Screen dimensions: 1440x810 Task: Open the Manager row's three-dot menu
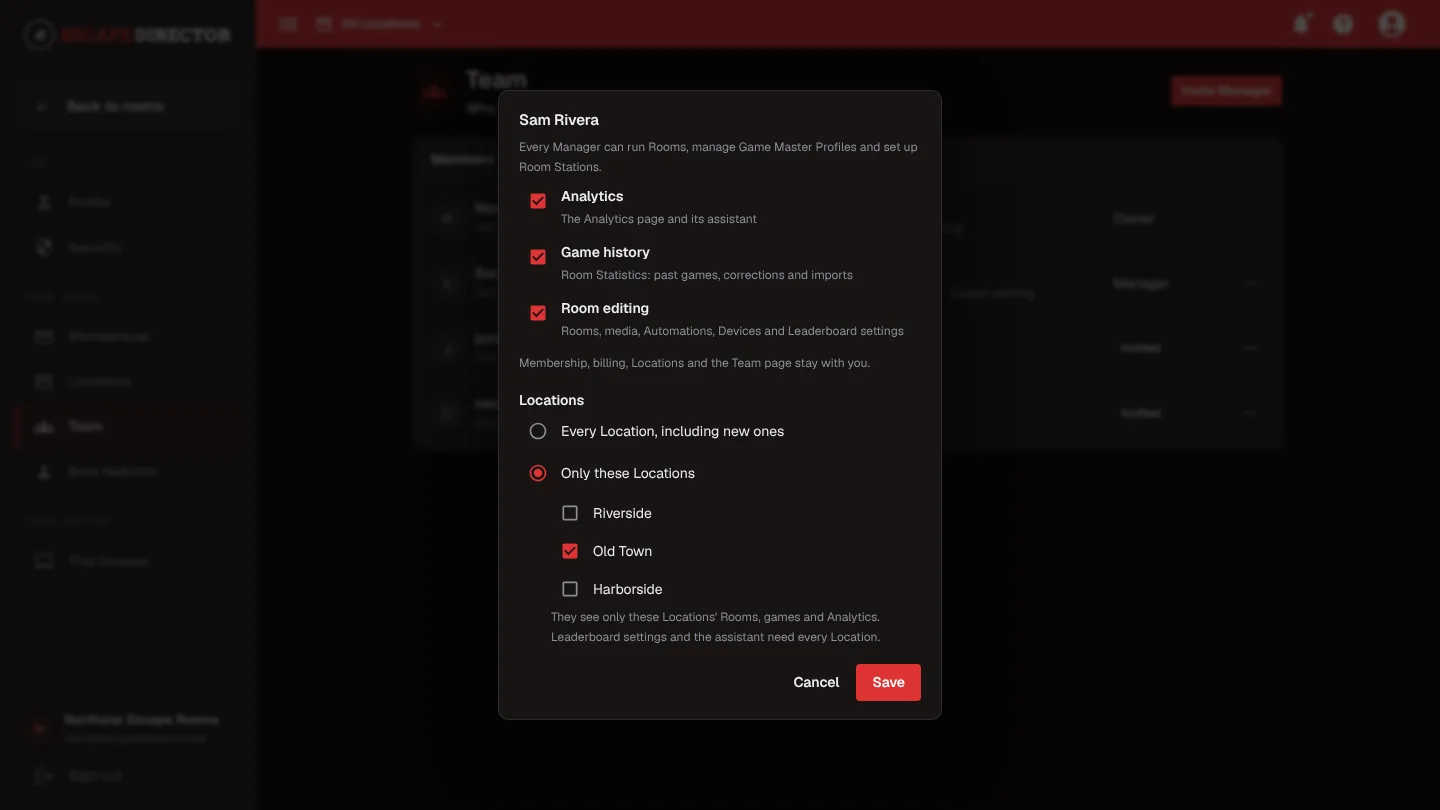(1250, 284)
